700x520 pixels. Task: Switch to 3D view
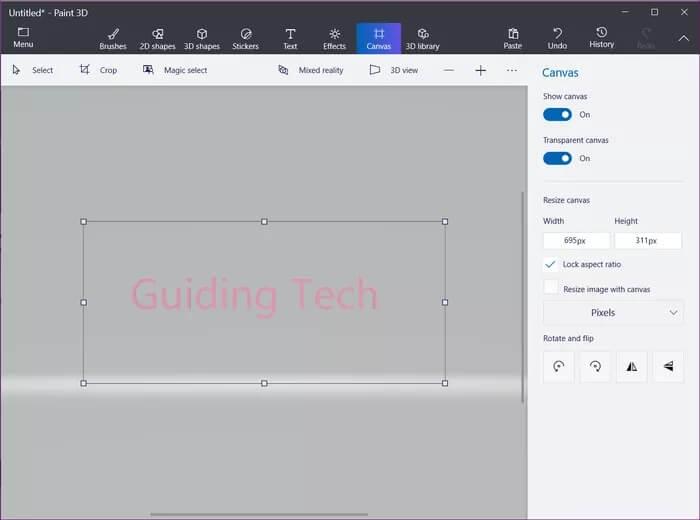coord(394,70)
